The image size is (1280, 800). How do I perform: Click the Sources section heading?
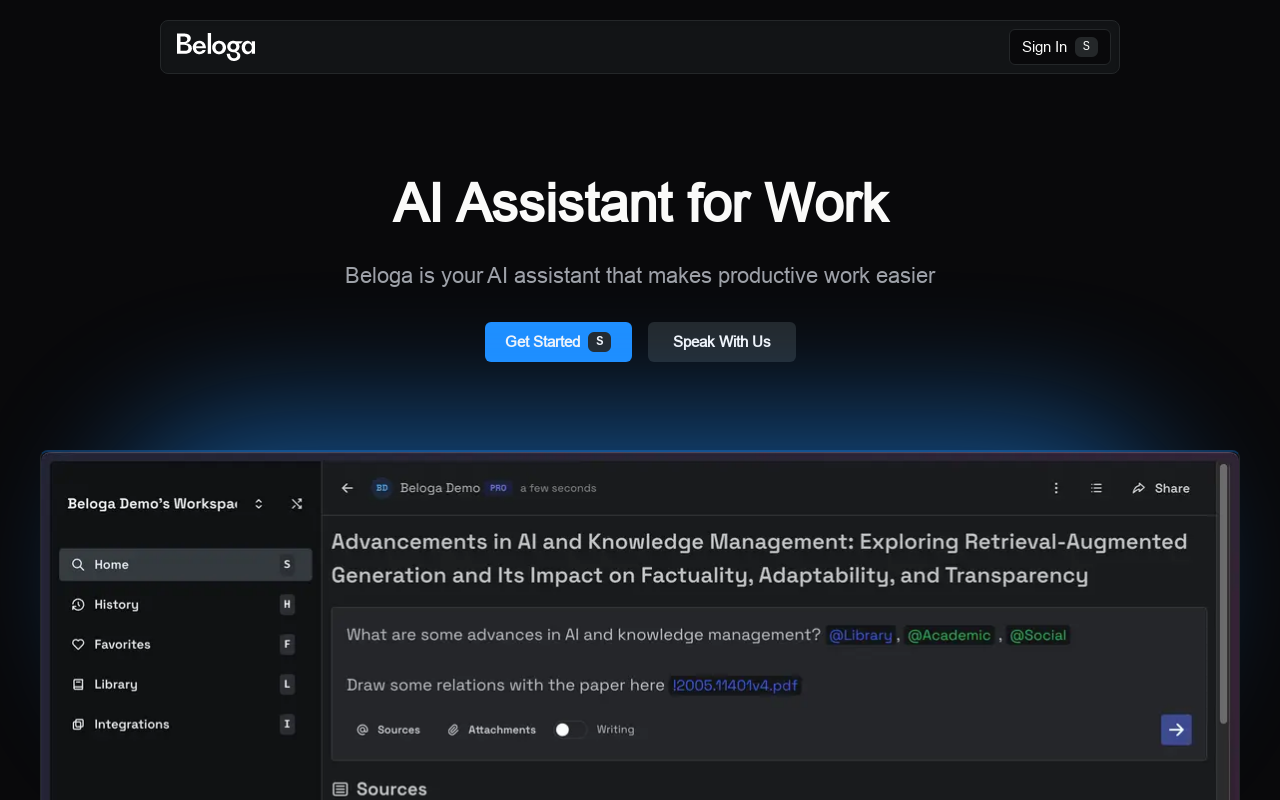click(380, 789)
